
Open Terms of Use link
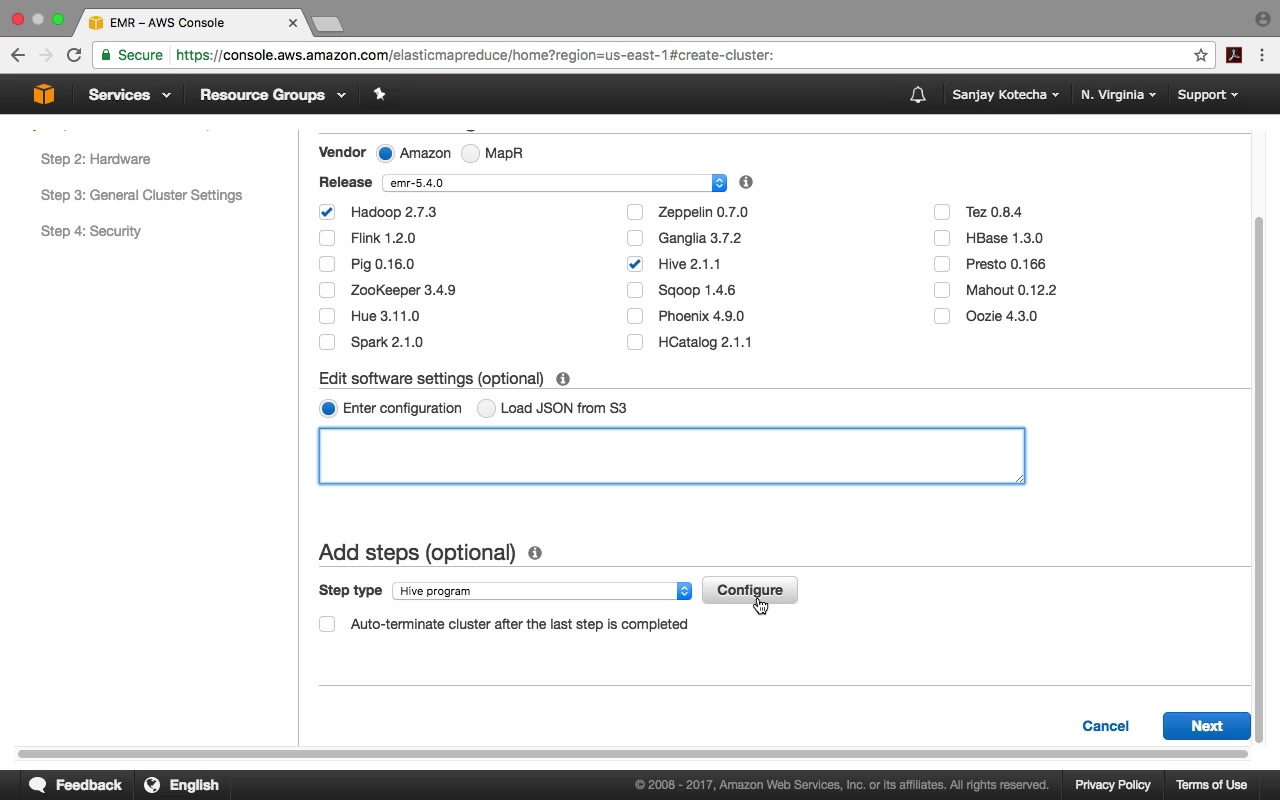[1211, 785]
